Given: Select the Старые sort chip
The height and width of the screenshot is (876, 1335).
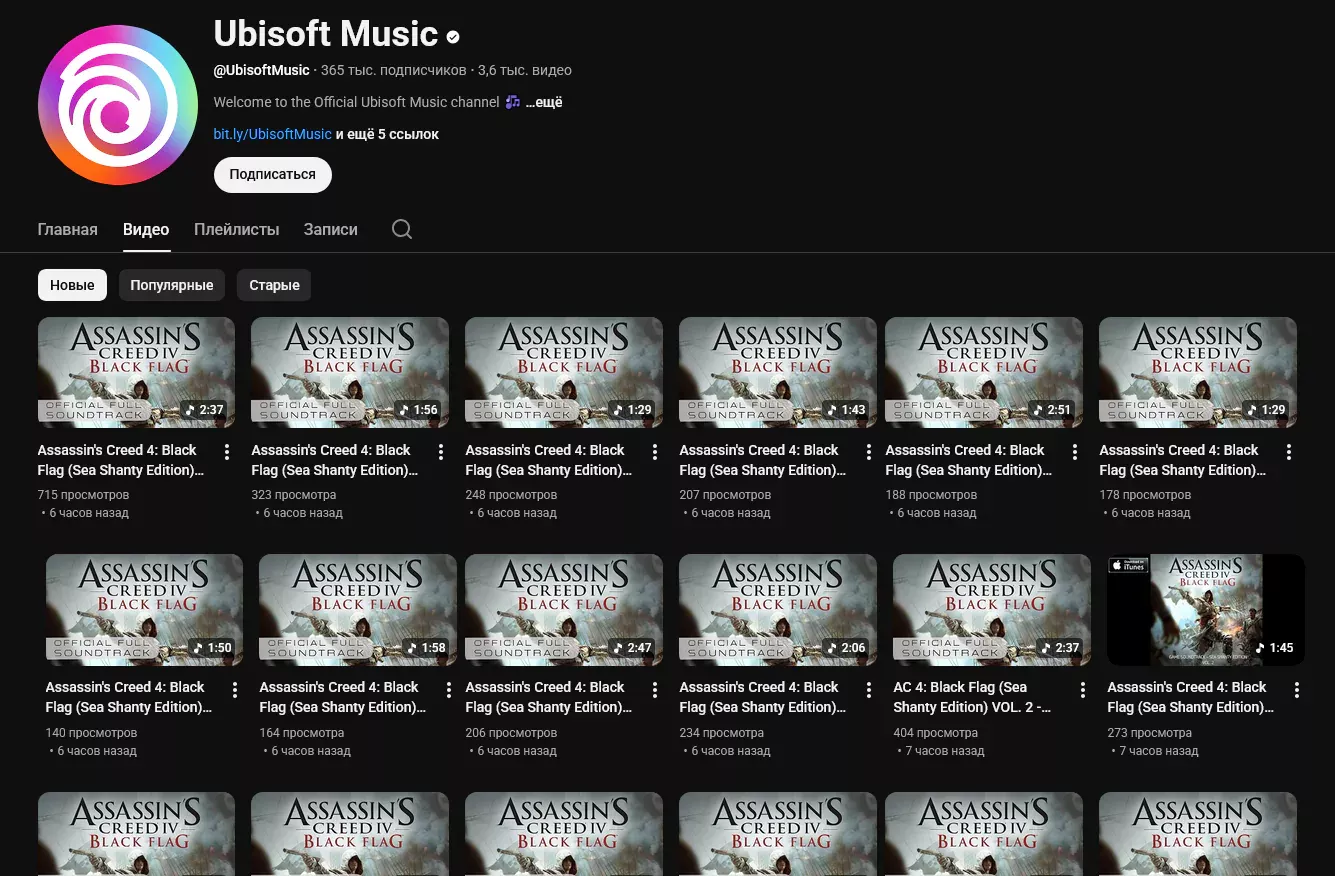Looking at the screenshot, I should pyautogui.click(x=274, y=285).
